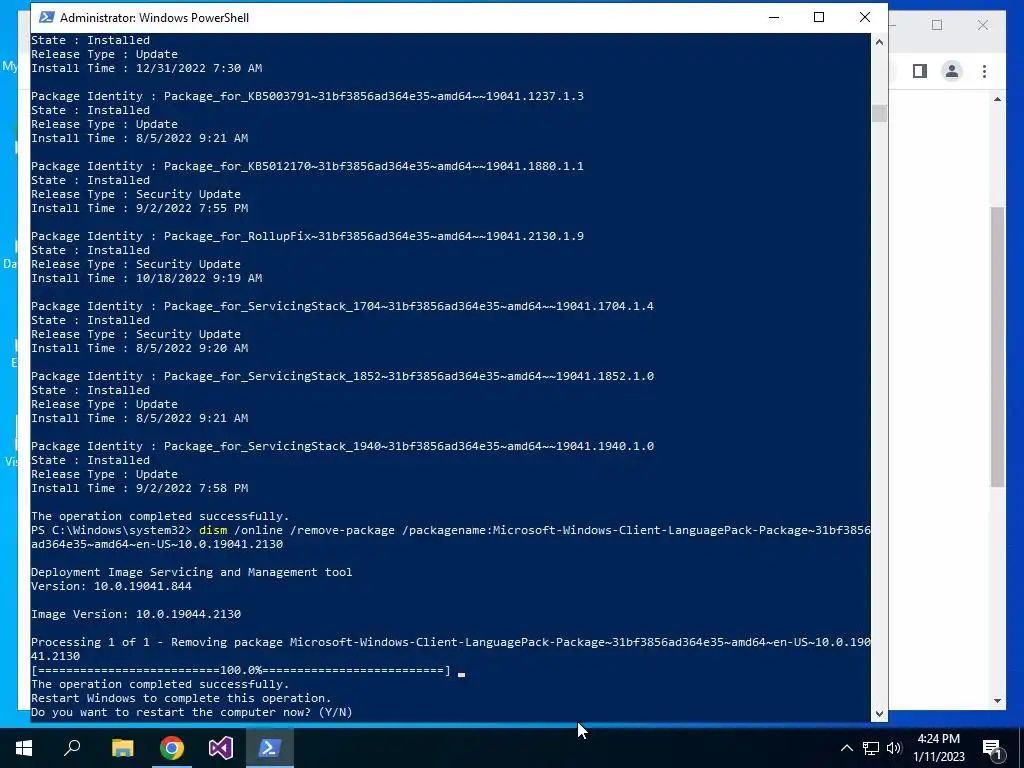1024x768 pixels.
Task: Click the PowerShell icon in the title bar
Action: click(x=47, y=18)
